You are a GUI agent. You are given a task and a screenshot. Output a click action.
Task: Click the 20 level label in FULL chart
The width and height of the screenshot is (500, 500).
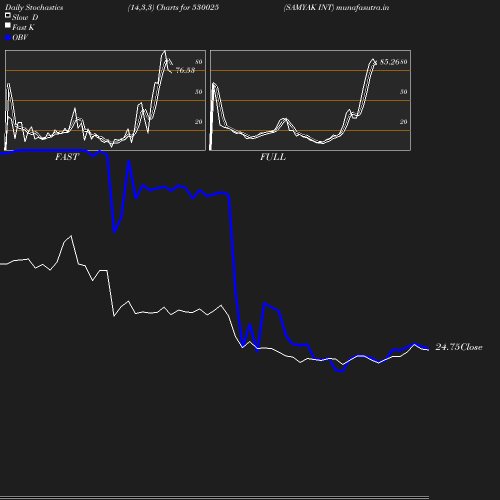pyautogui.click(x=404, y=122)
